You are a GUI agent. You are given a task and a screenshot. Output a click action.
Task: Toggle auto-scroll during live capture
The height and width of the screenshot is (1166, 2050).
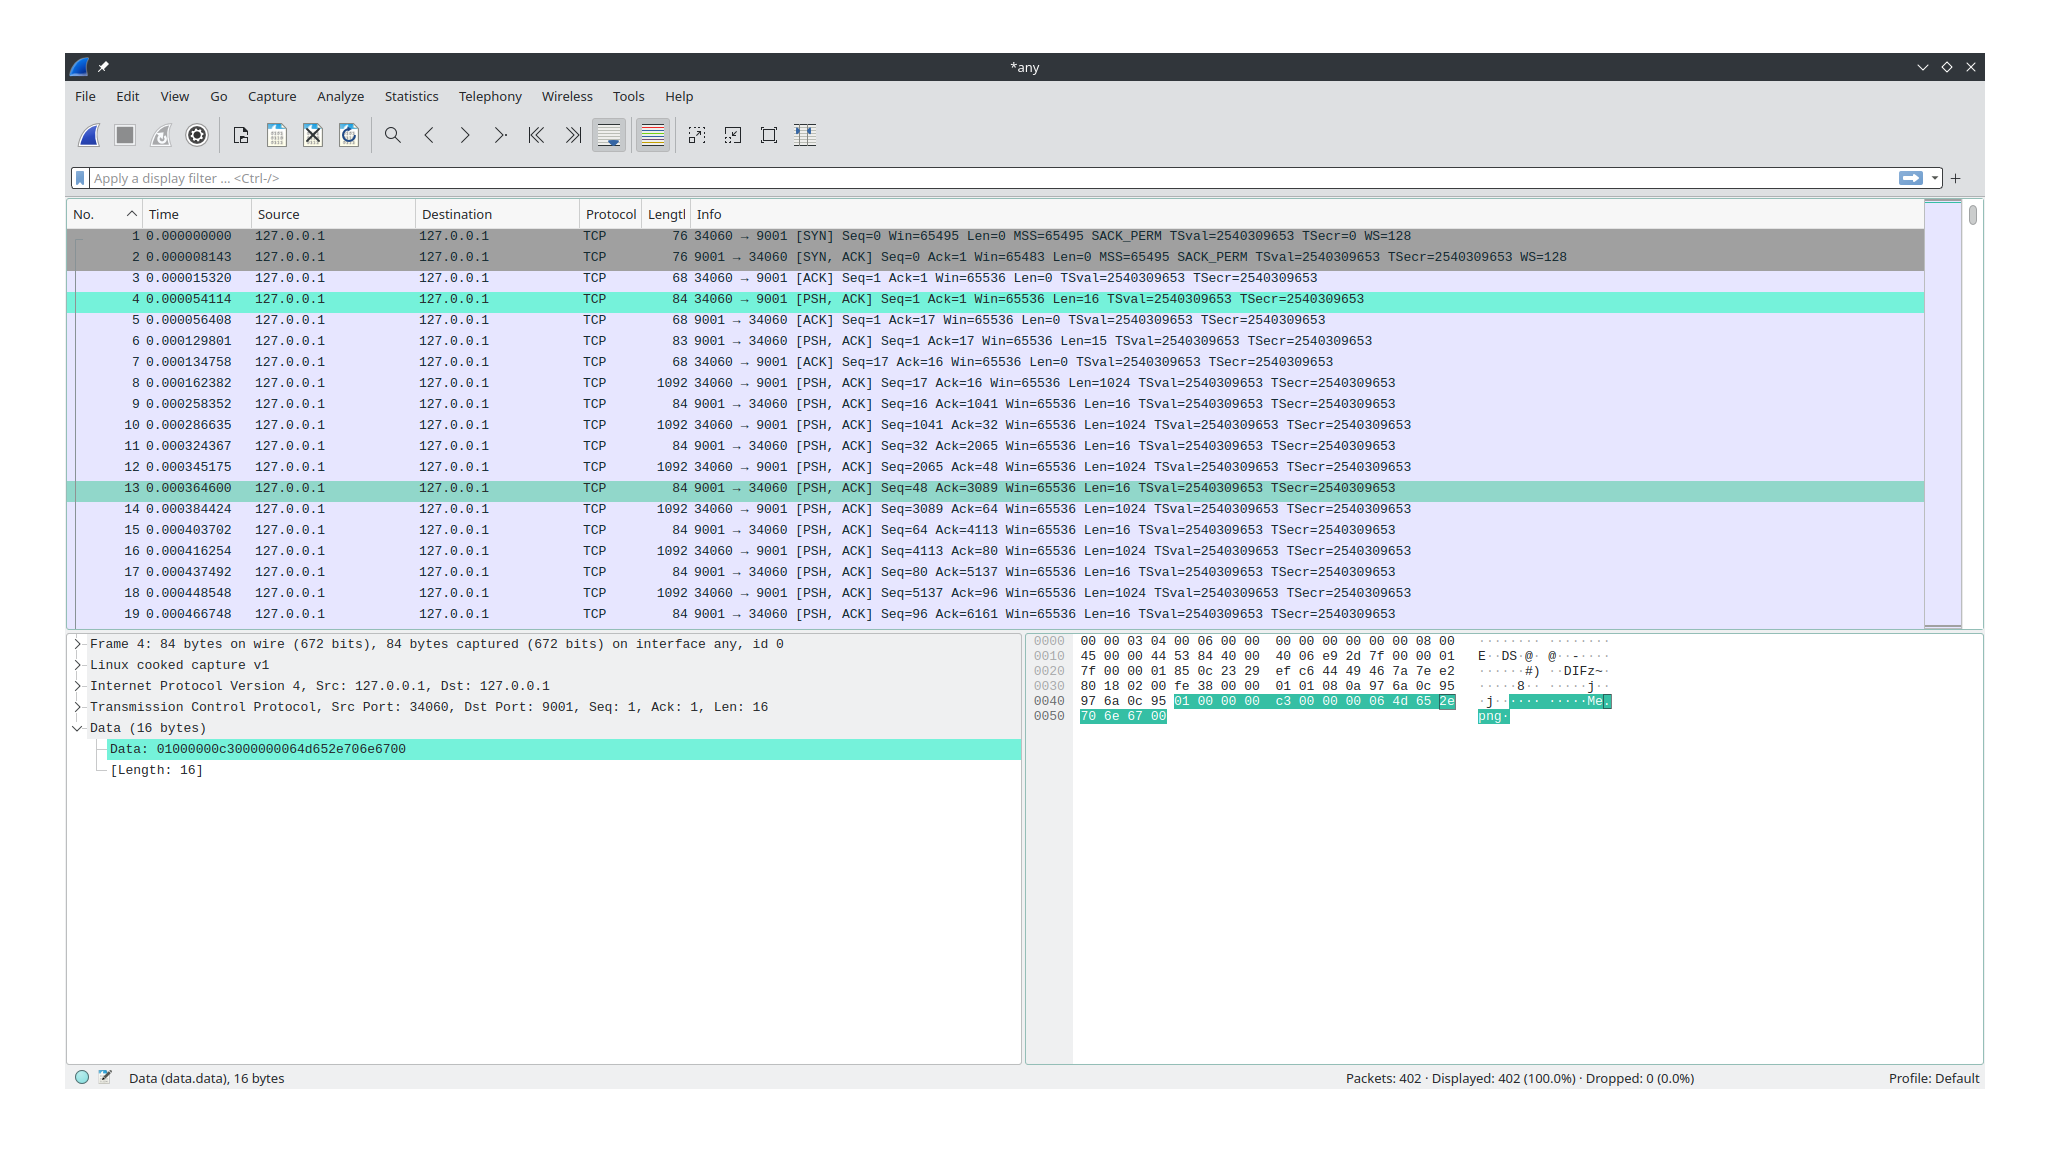click(609, 135)
